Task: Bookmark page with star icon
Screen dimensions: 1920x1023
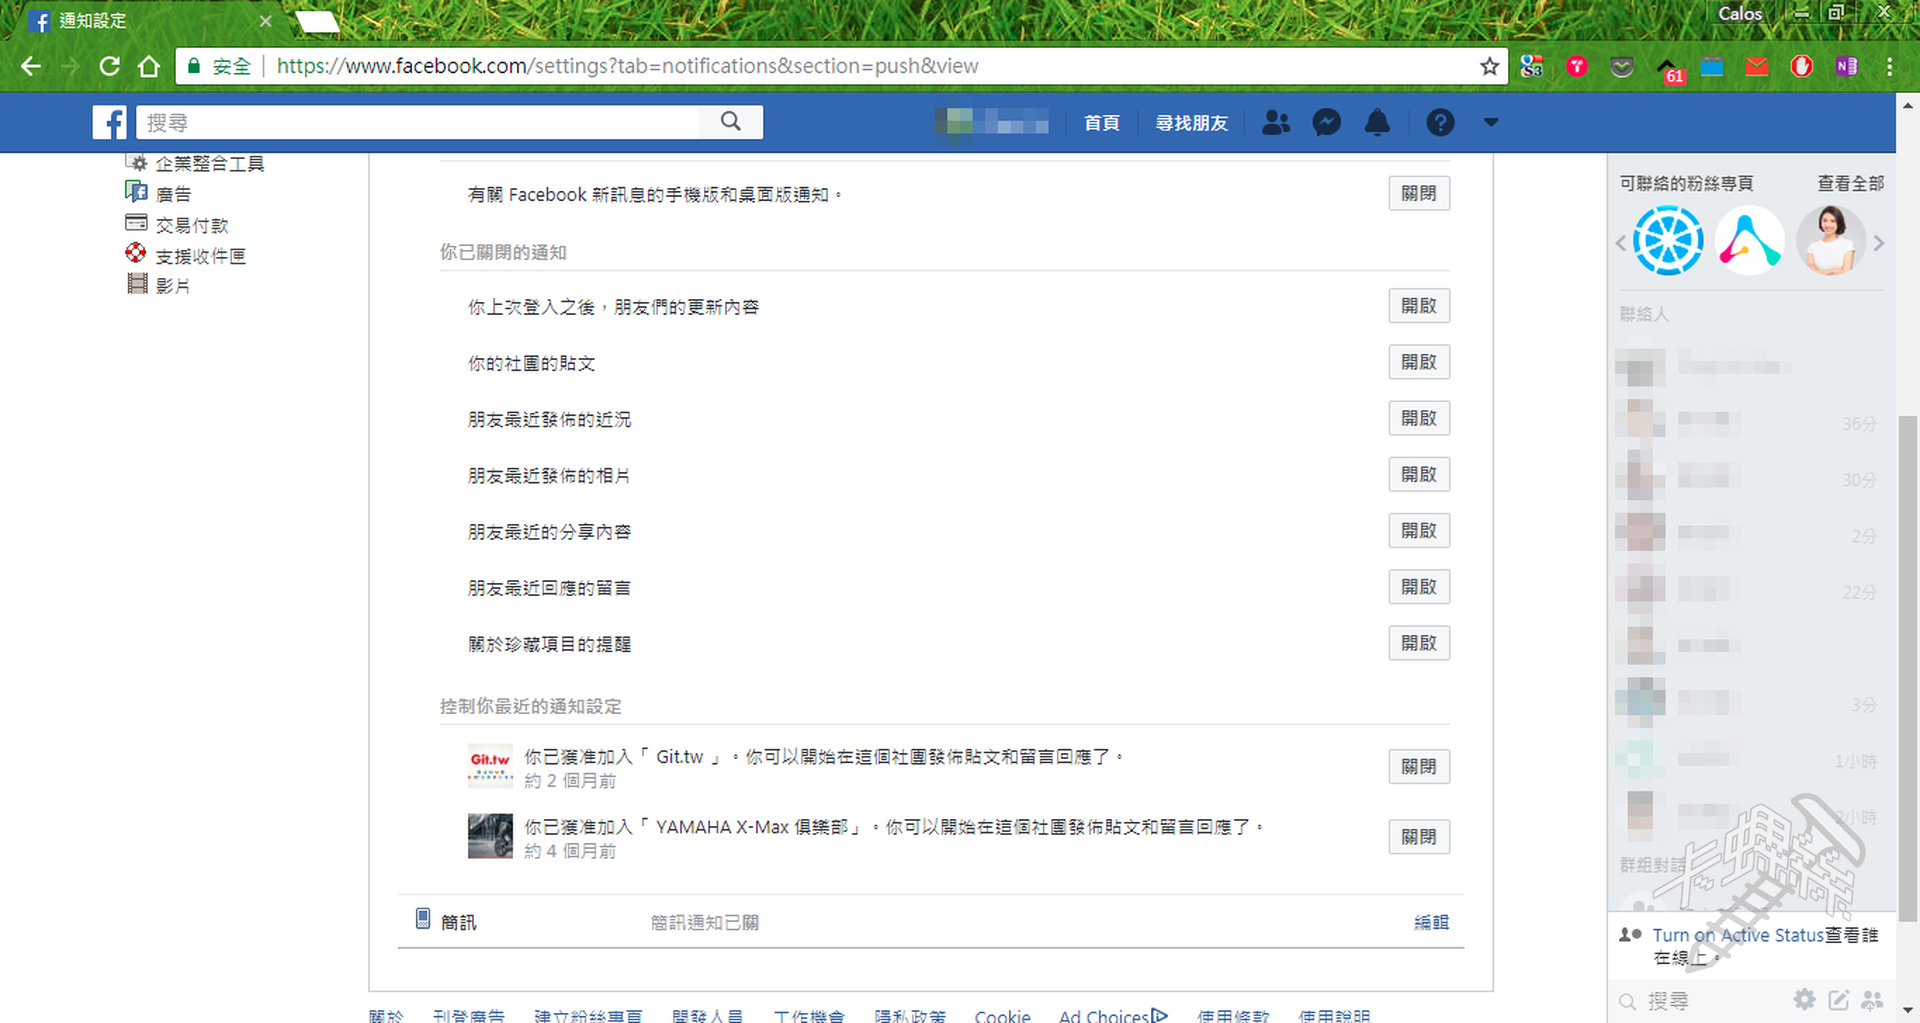Action: pyautogui.click(x=1489, y=67)
